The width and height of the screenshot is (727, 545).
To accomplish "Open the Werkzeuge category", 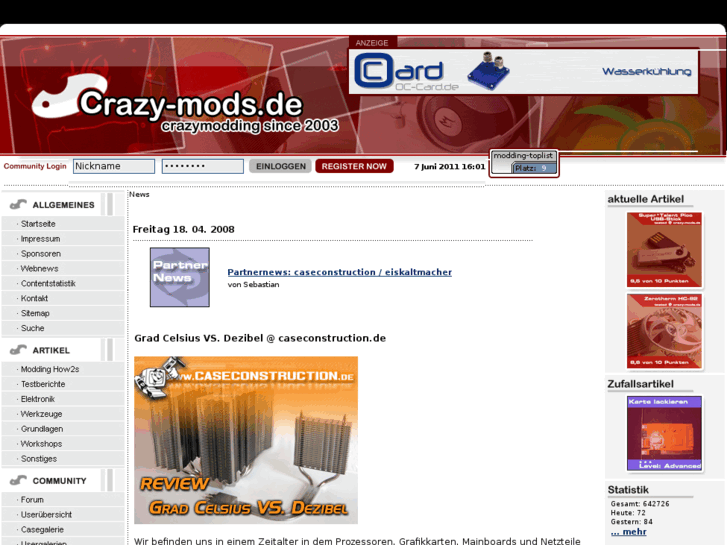I will 41,414.
